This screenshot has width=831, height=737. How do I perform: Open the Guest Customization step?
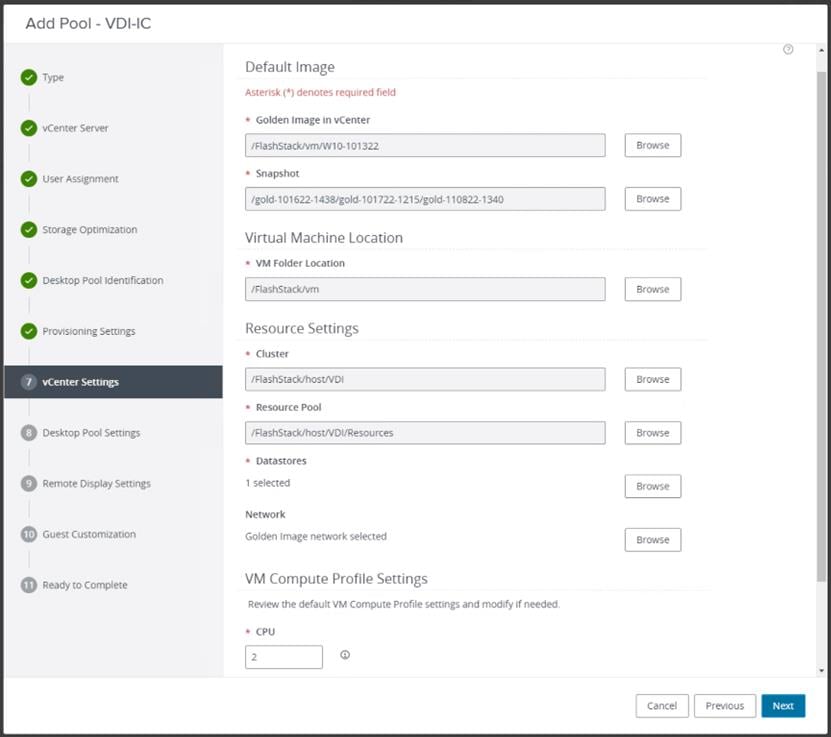pyautogui.click(x=88, y=534)
